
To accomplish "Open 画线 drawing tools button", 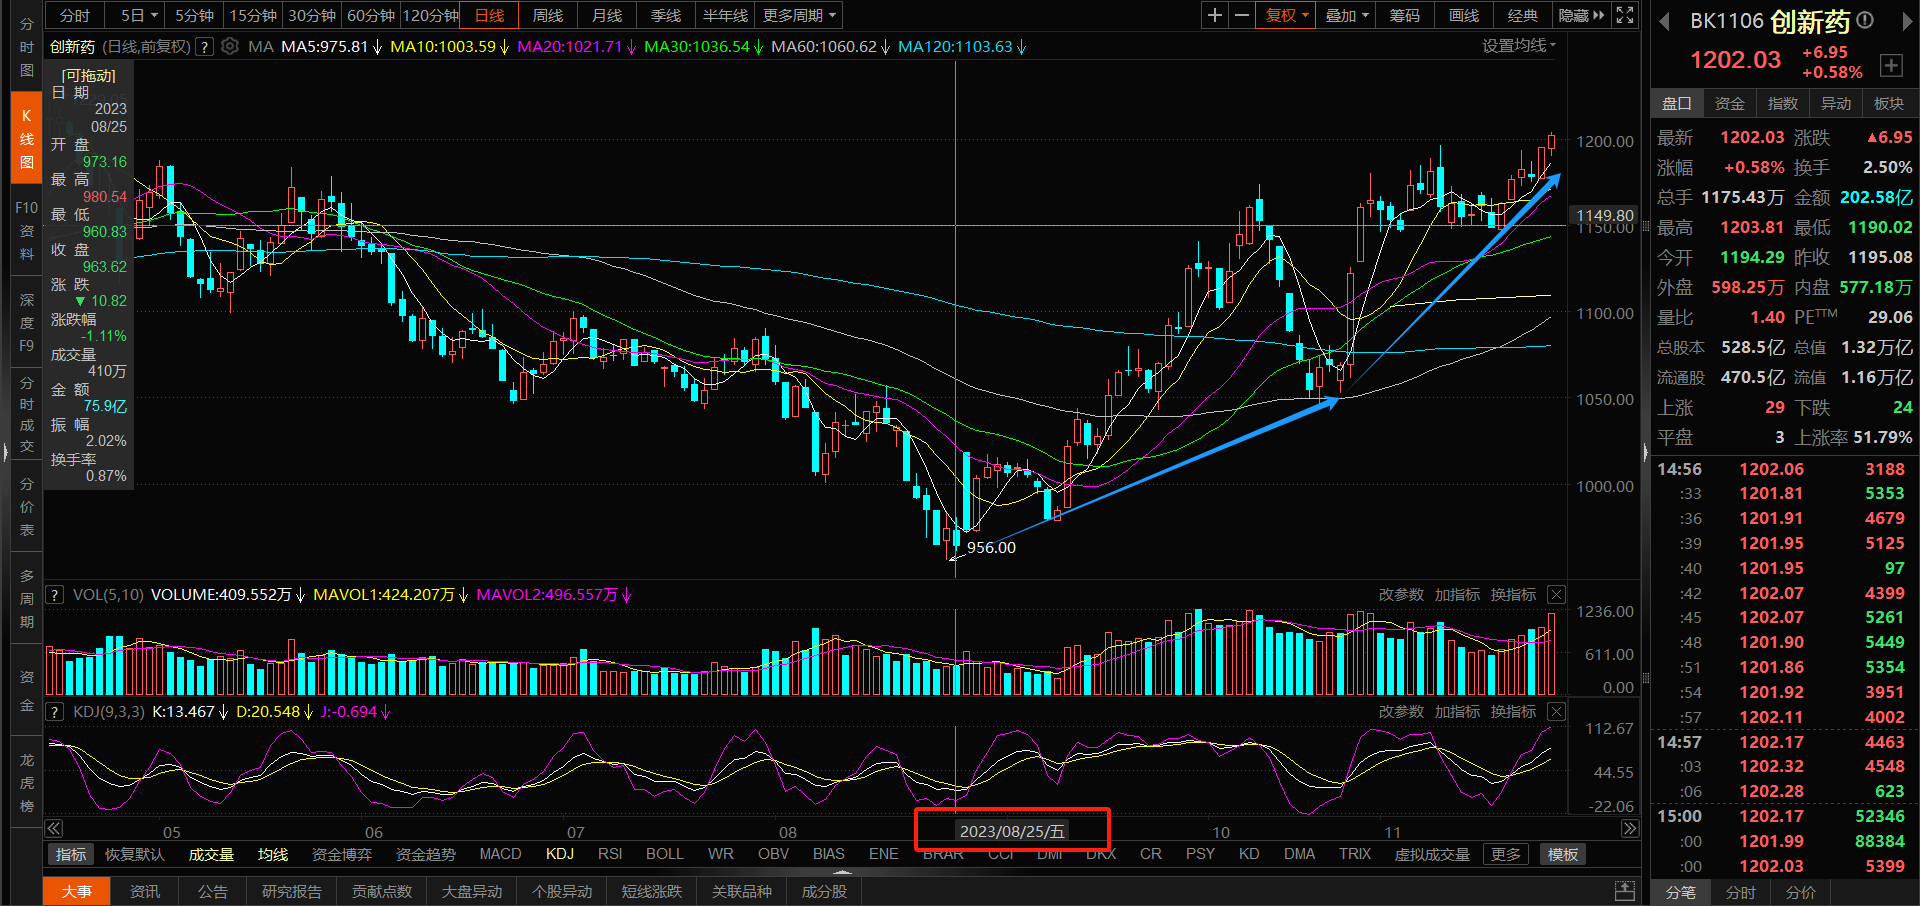I will tap(1464, 15).
